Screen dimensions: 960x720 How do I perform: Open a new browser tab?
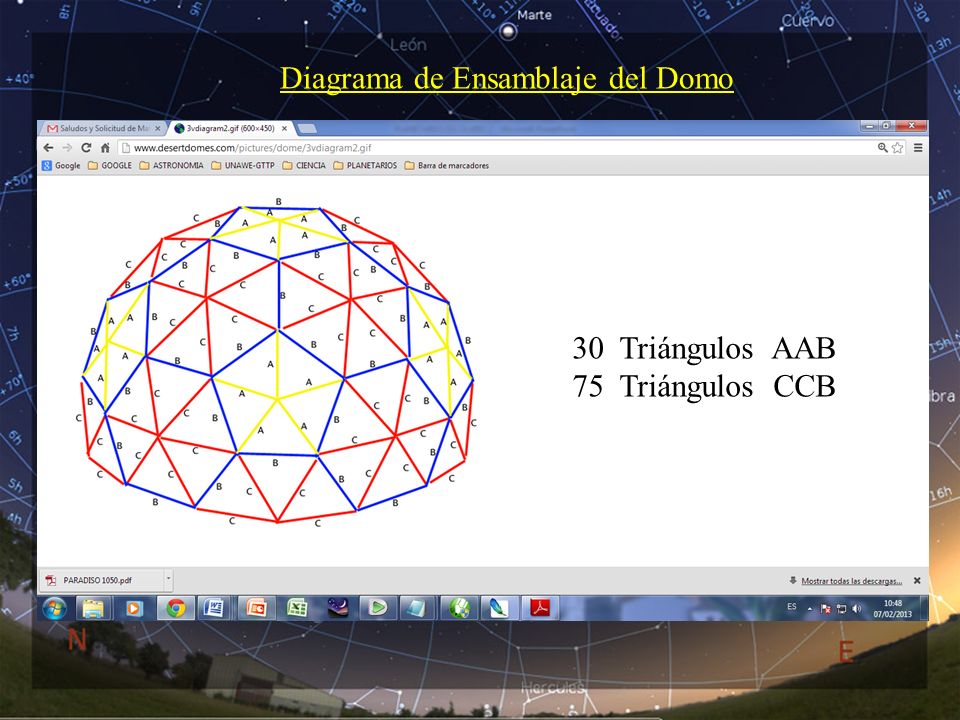[306, 129]
